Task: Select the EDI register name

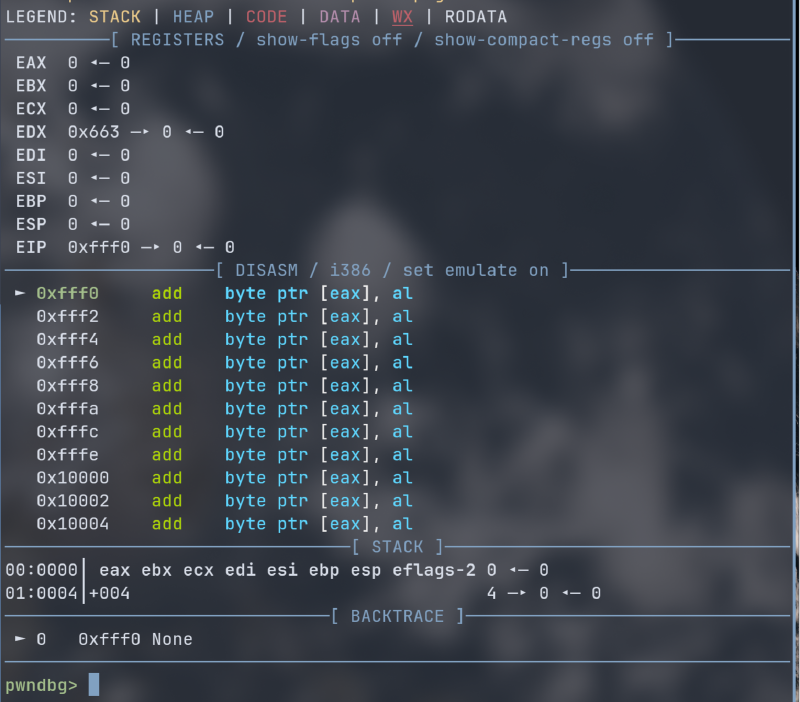Action: [31, 155]
